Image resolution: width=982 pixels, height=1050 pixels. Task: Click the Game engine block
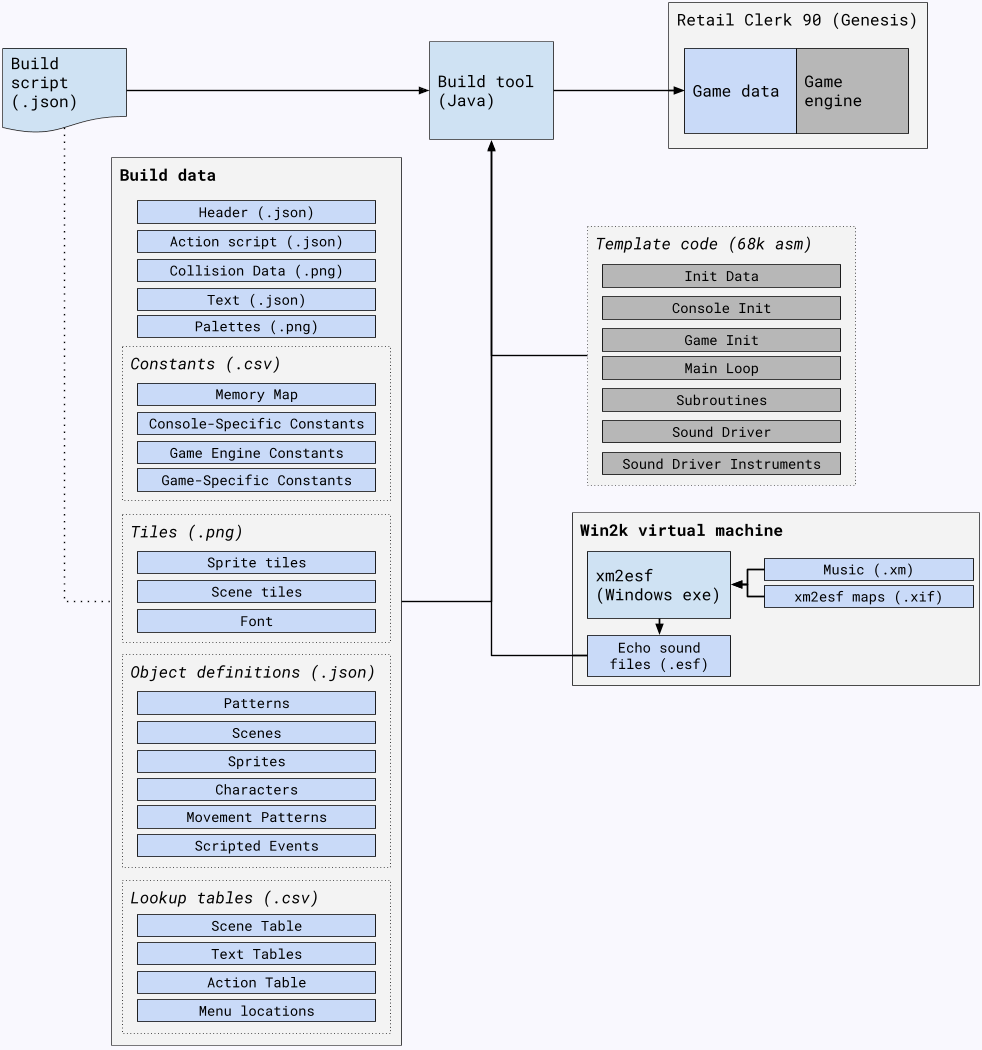[x=851, y=90]
